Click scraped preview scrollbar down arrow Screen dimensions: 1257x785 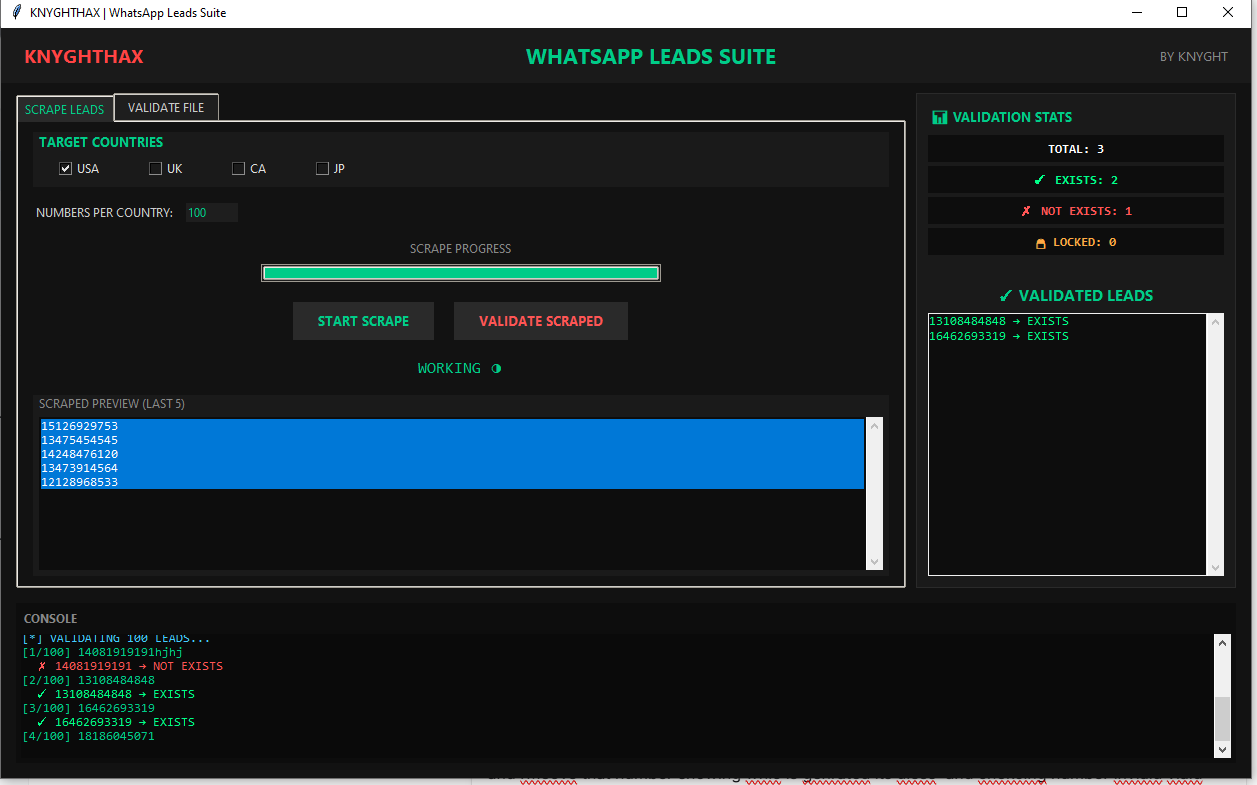pos(875,562)
